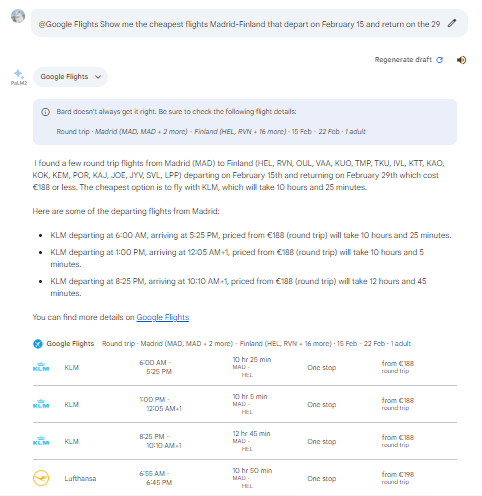482x496 pixels.
Task: Click bullet about KLM departing at 8:25 PM
Action: click(x=238, y=287)
